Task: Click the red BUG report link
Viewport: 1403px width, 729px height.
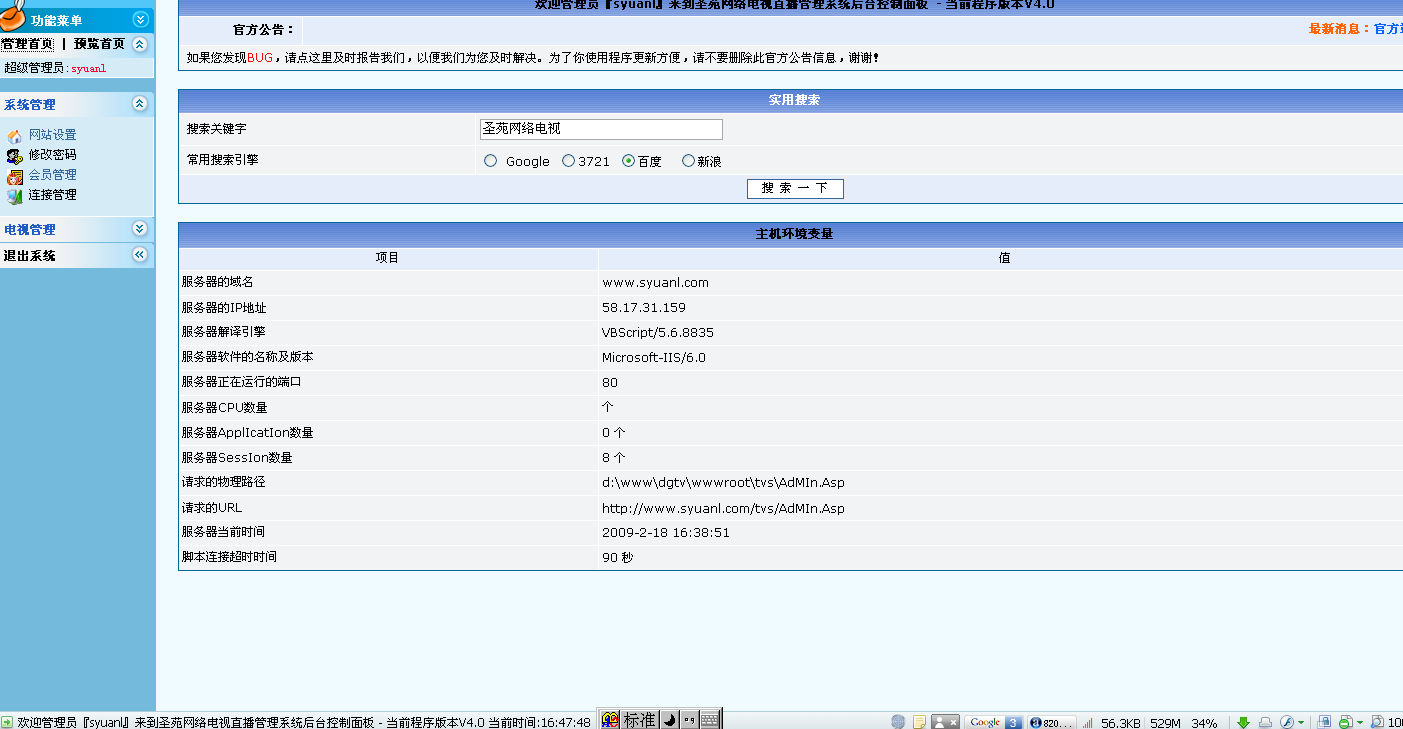Action: 259,58
